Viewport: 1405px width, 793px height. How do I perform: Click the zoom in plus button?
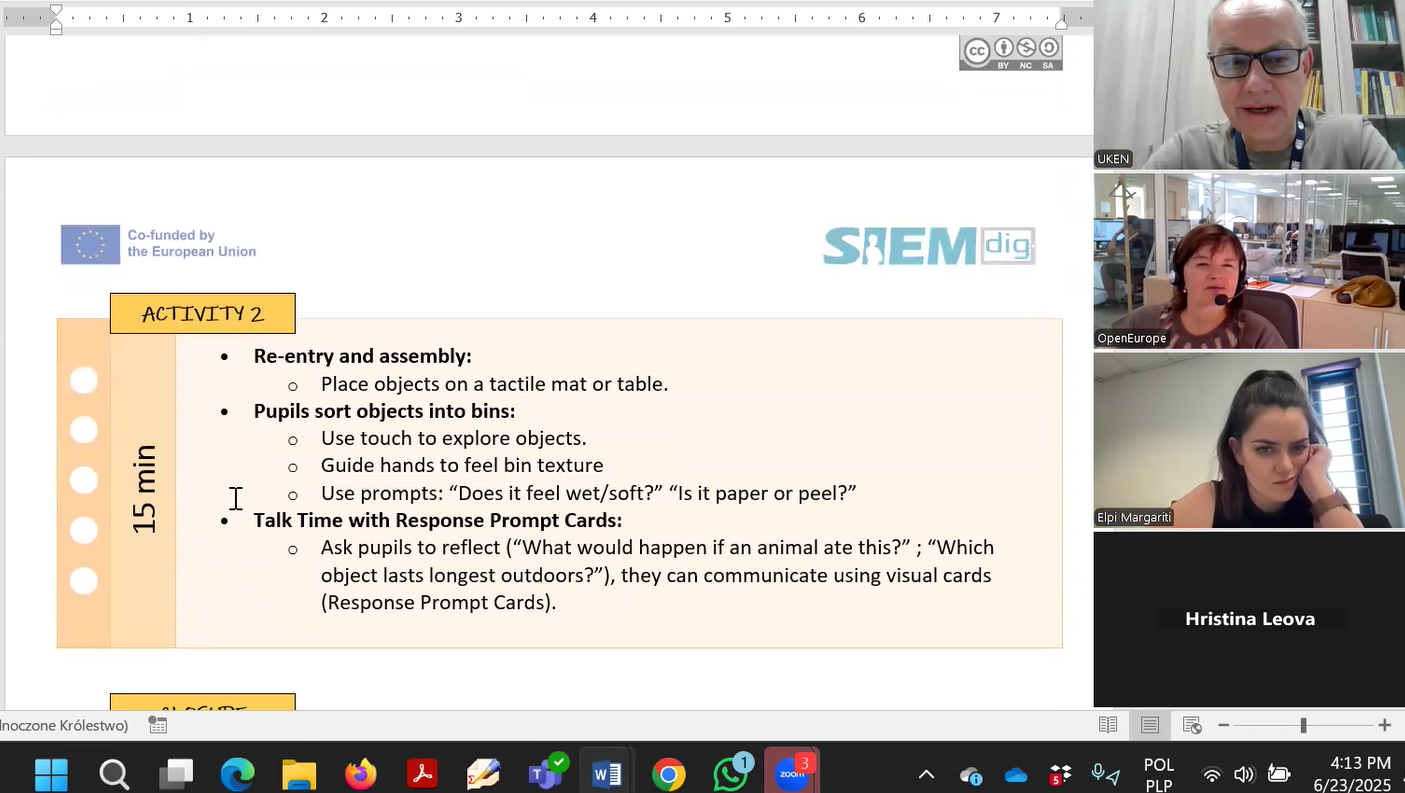[x=1384, y=725]
